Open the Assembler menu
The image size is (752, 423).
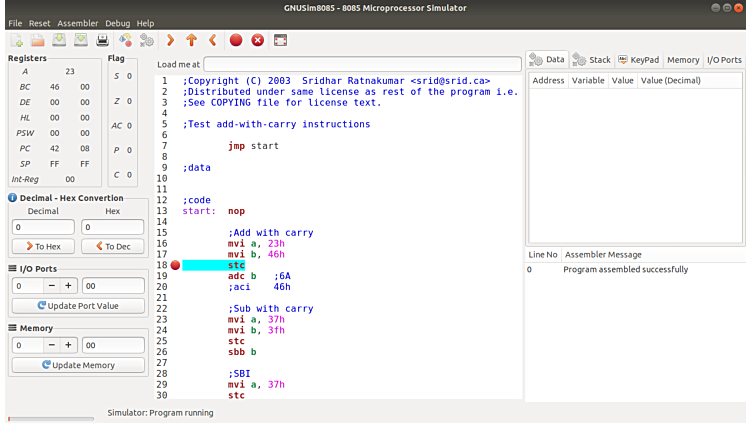78,23
